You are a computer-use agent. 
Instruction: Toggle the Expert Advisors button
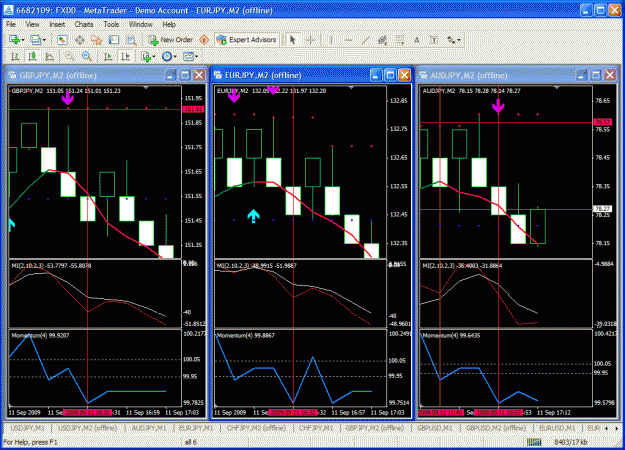[247, 40]
